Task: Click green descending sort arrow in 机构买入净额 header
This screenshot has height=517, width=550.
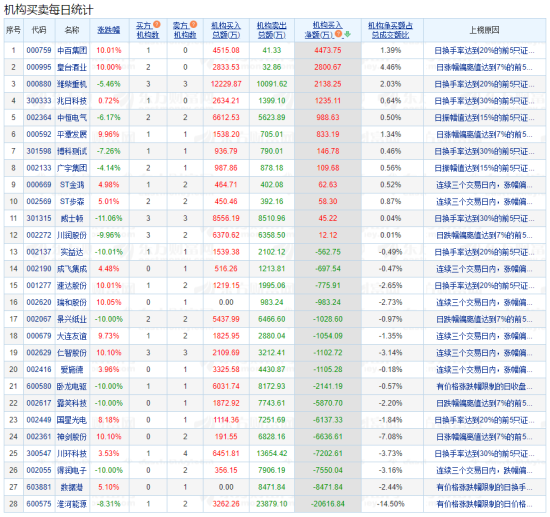Action: (347, 34)
